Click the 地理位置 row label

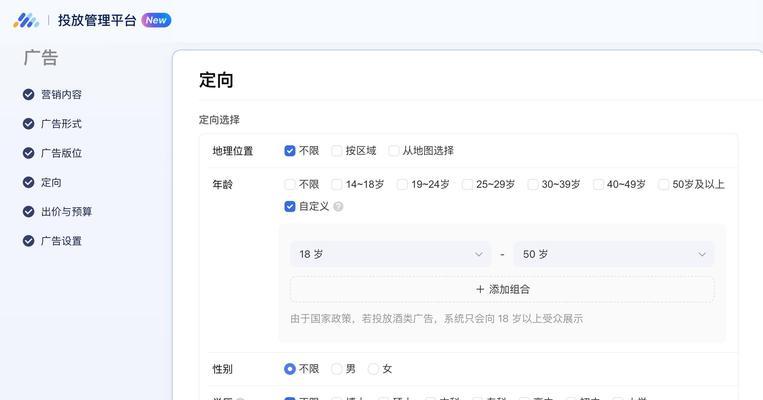(x=233, y=151)
